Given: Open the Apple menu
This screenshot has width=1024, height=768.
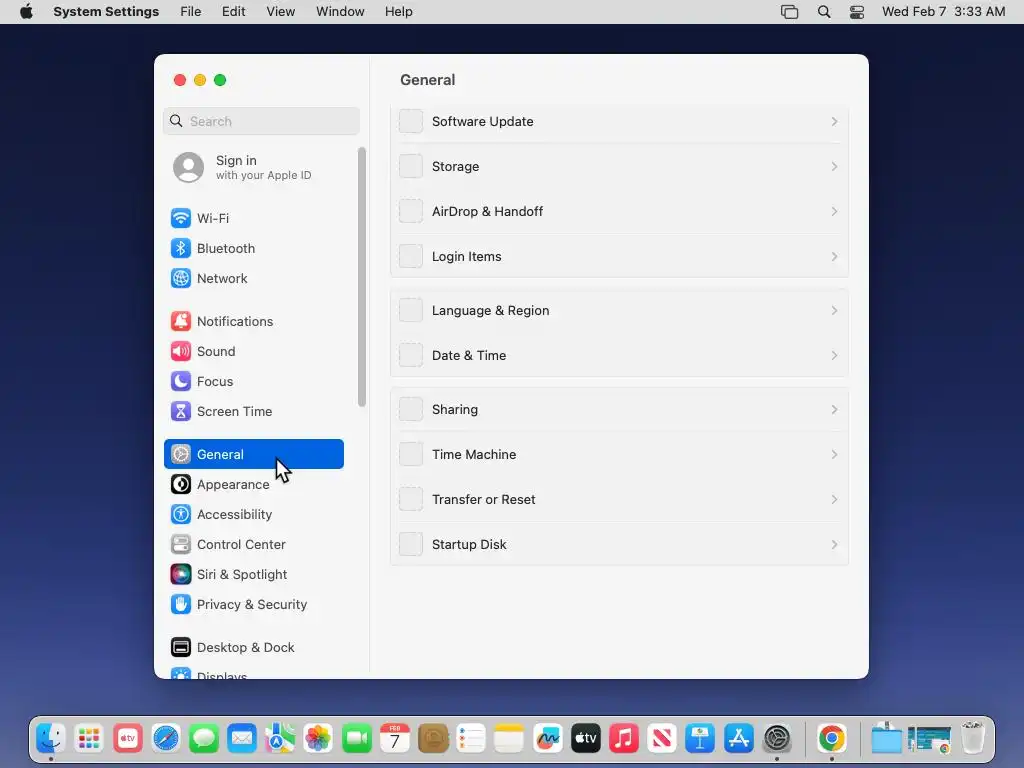Looking at the screenshot, I should pos(26,12).
